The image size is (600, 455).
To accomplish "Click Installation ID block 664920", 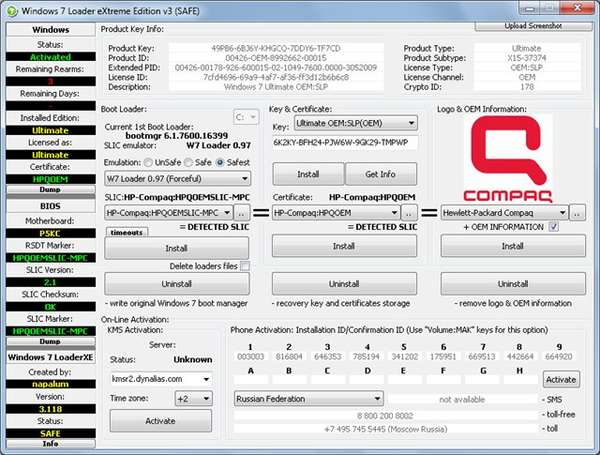I will (x=559, y=357).
